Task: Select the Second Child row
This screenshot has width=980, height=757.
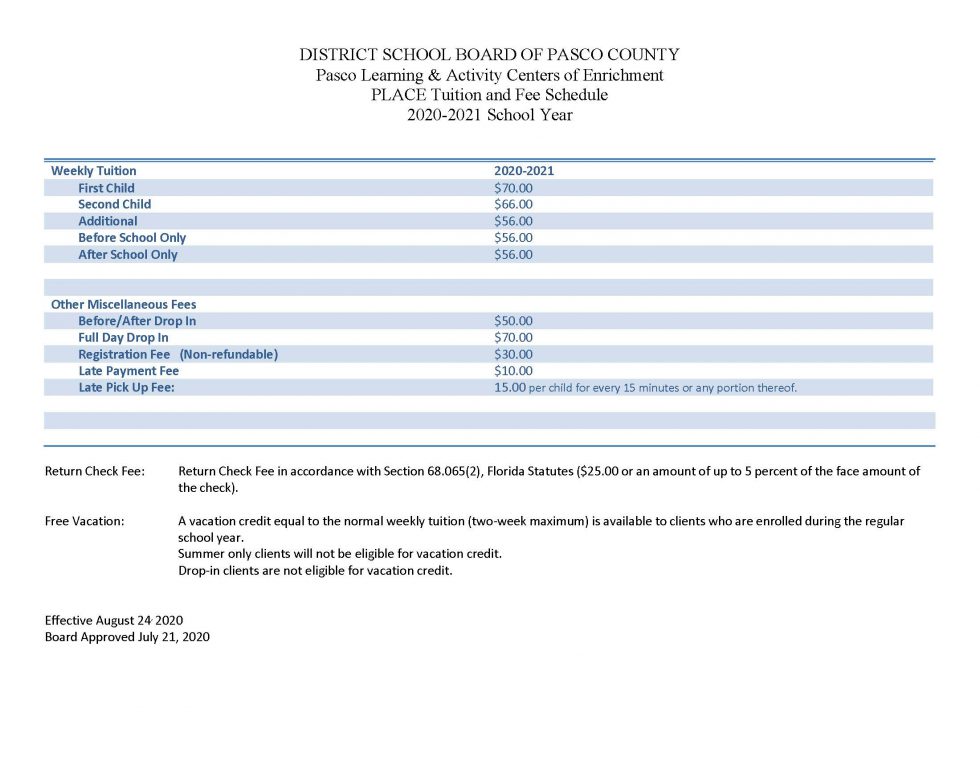Action: pos(114,204)
